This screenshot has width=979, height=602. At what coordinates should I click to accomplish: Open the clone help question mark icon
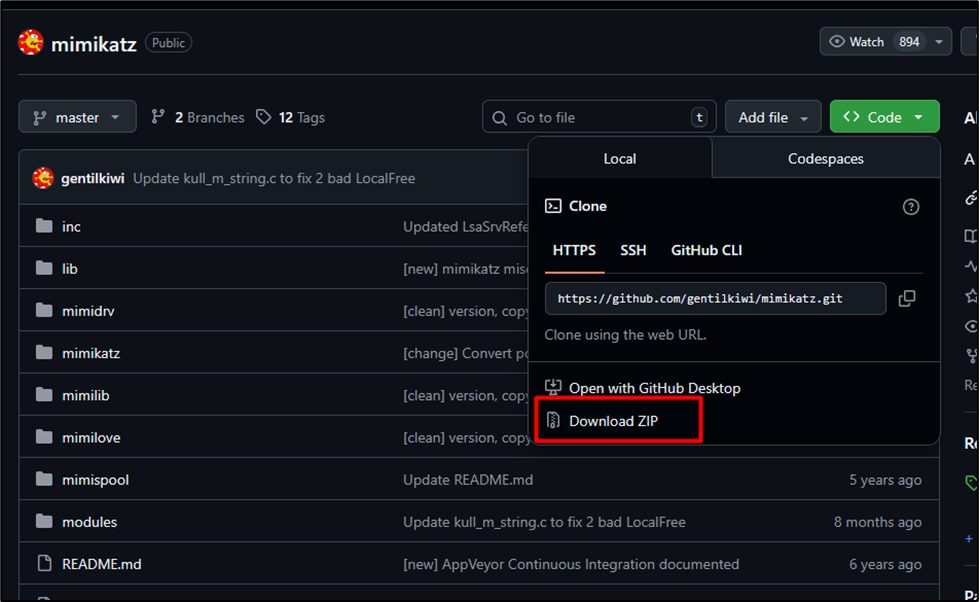[910, 207]
